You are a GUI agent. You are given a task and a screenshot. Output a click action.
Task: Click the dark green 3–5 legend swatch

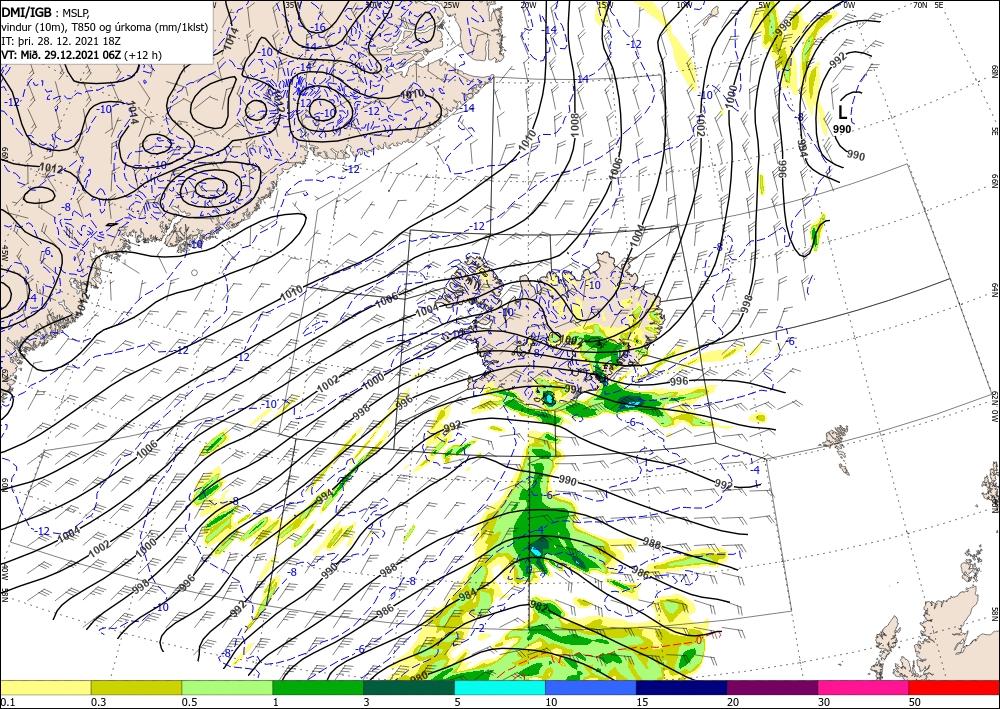[x=409, y=687]
